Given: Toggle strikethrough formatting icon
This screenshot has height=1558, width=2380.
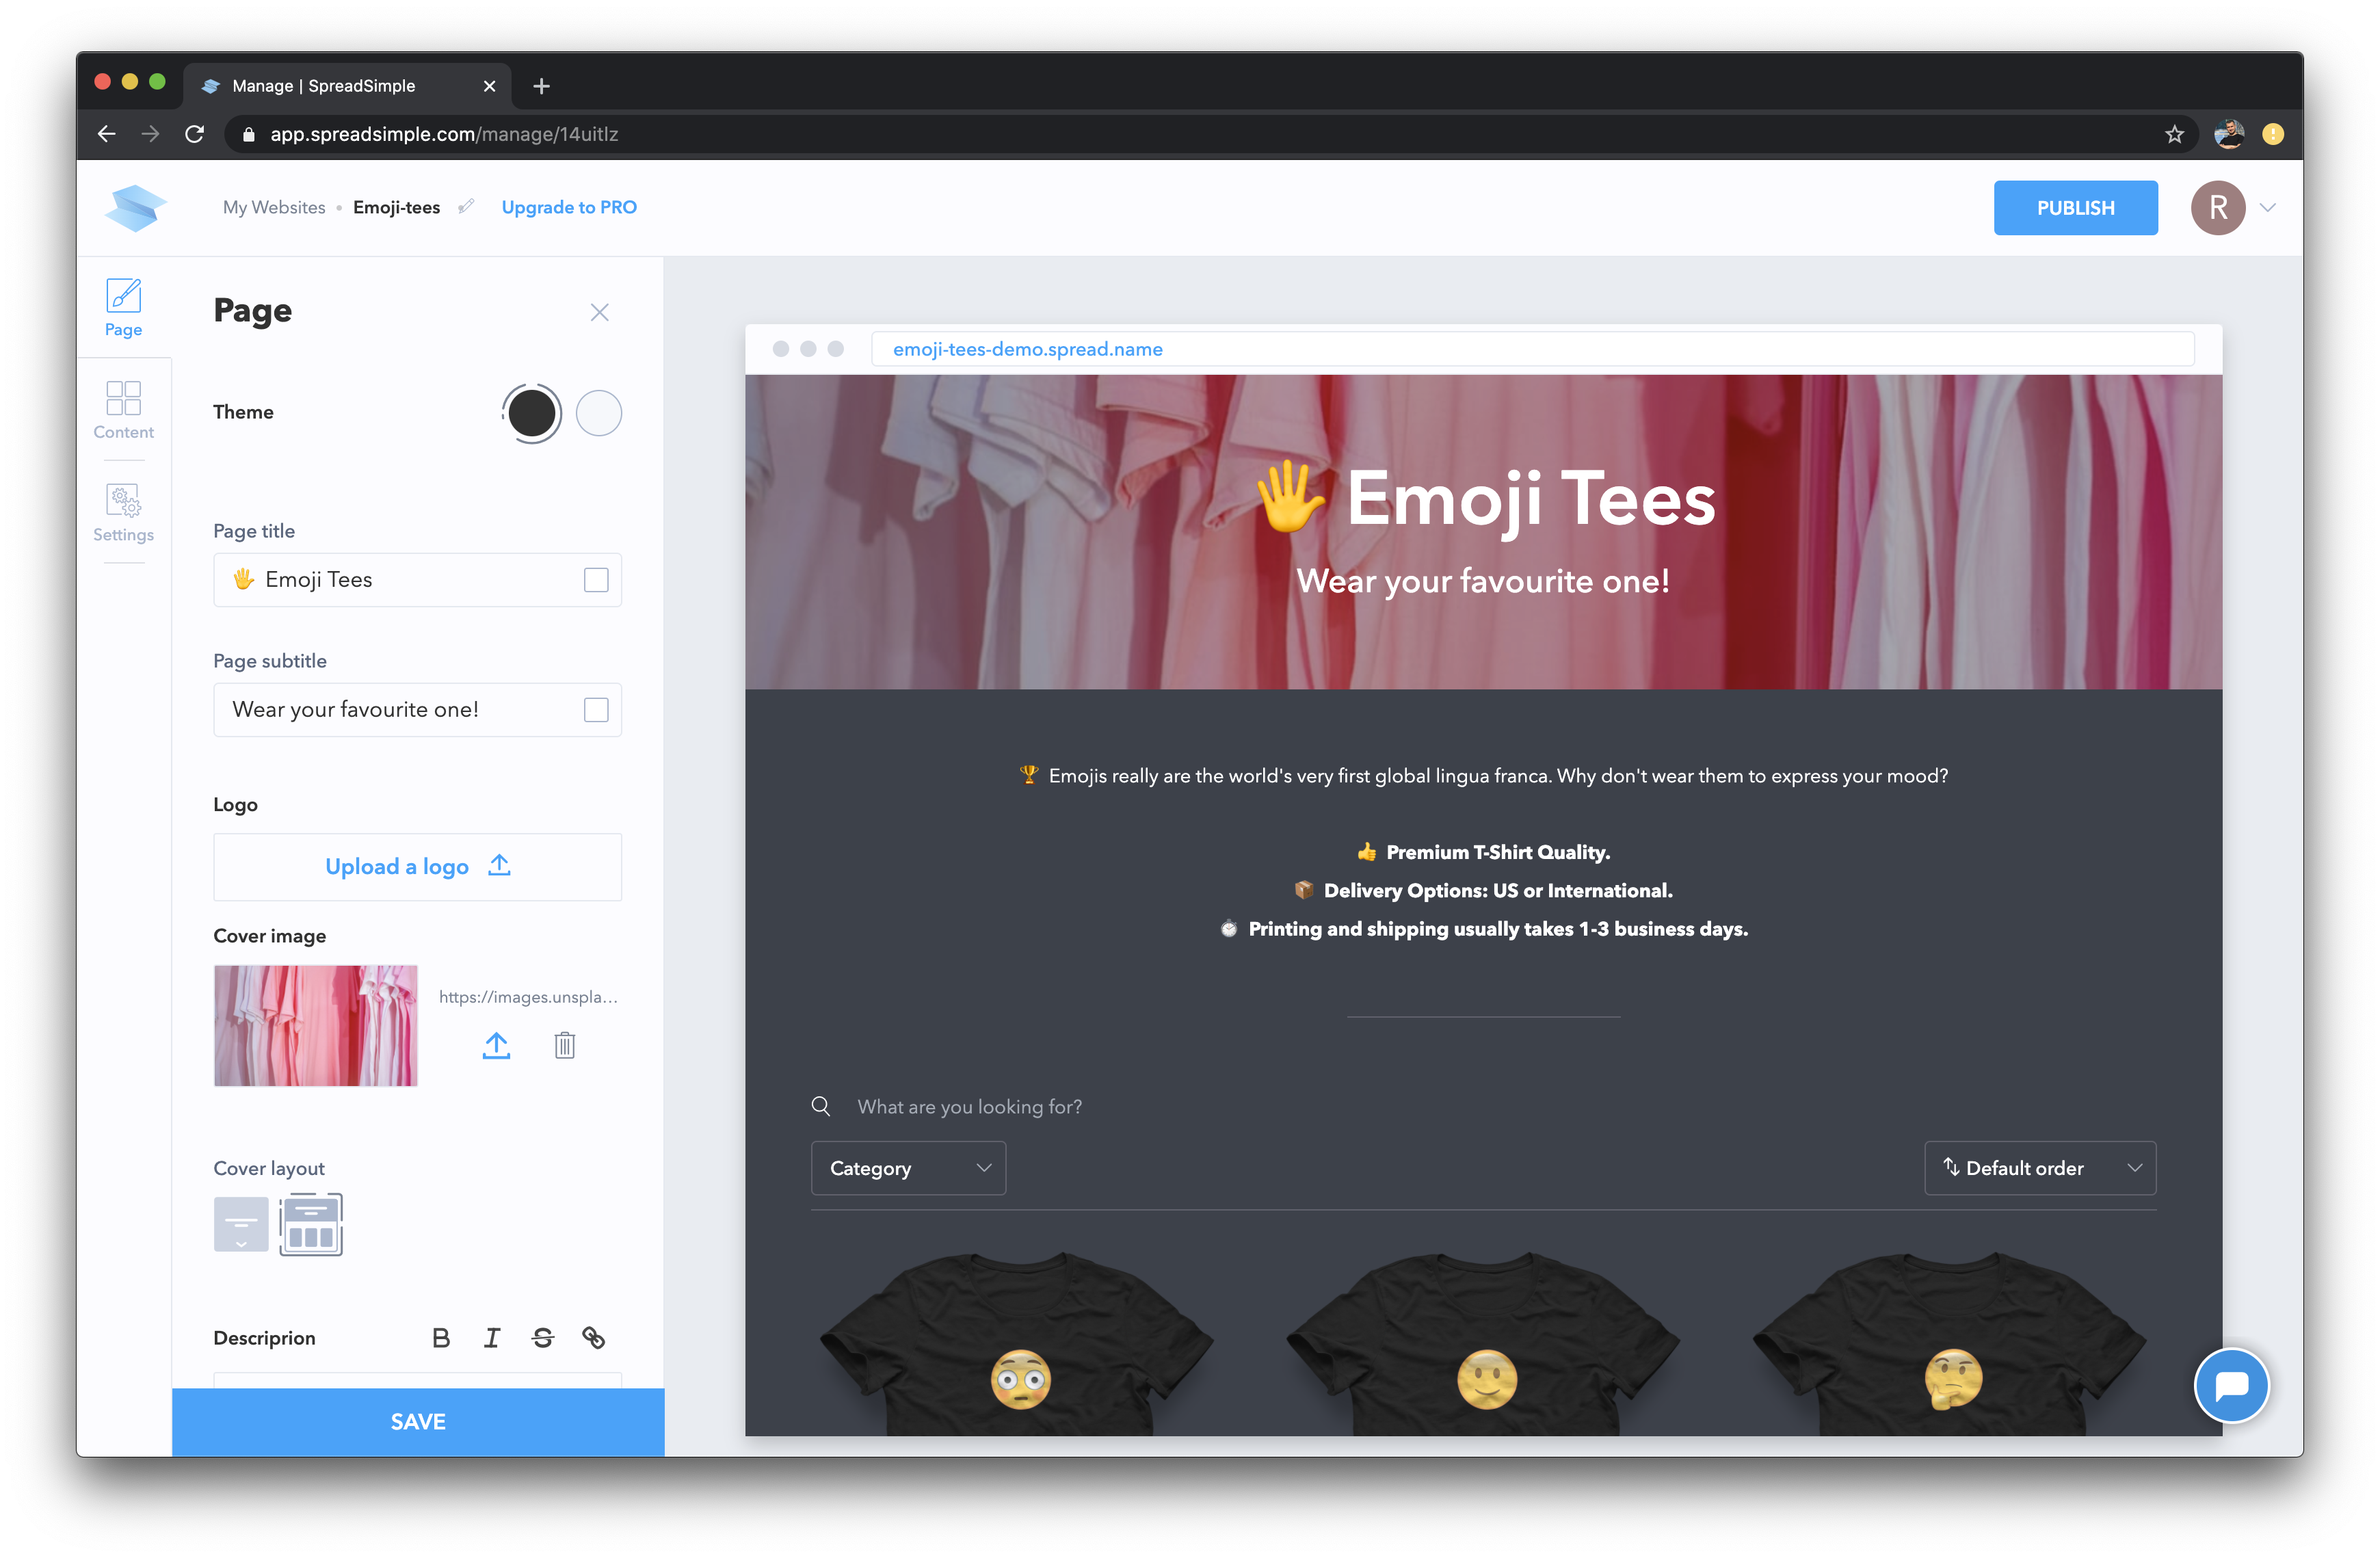Looking at the screenshot, I should pyautogui.click(x=543, y=1338).
